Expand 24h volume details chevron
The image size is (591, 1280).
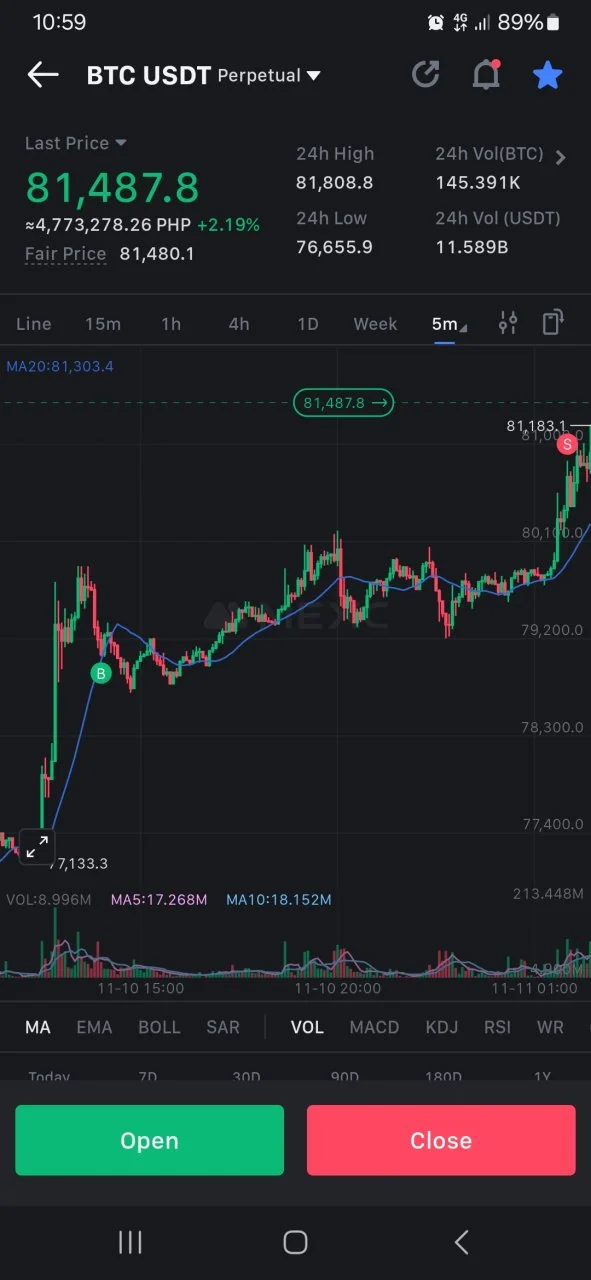point(560,157)
